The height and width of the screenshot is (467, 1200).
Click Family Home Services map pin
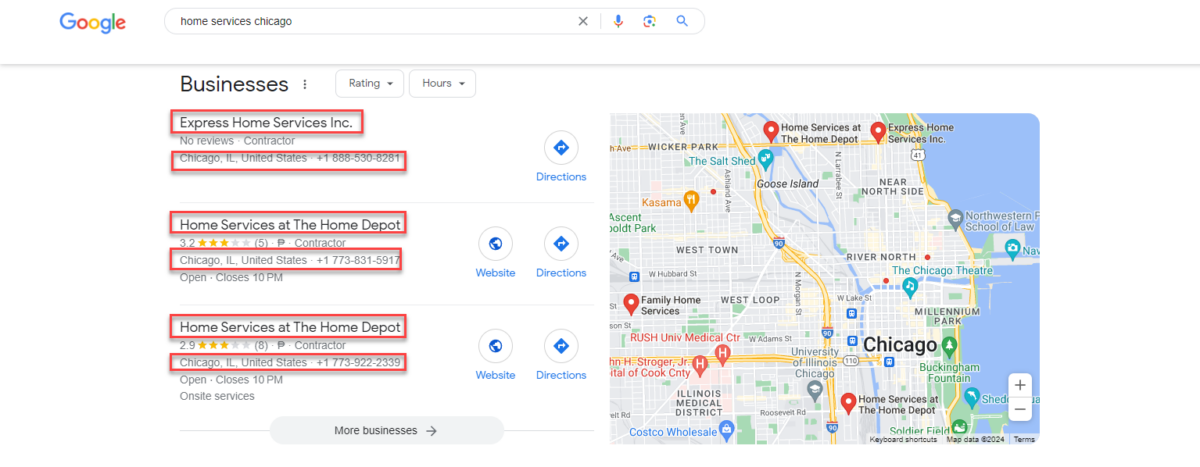click(x=631, y=303)
